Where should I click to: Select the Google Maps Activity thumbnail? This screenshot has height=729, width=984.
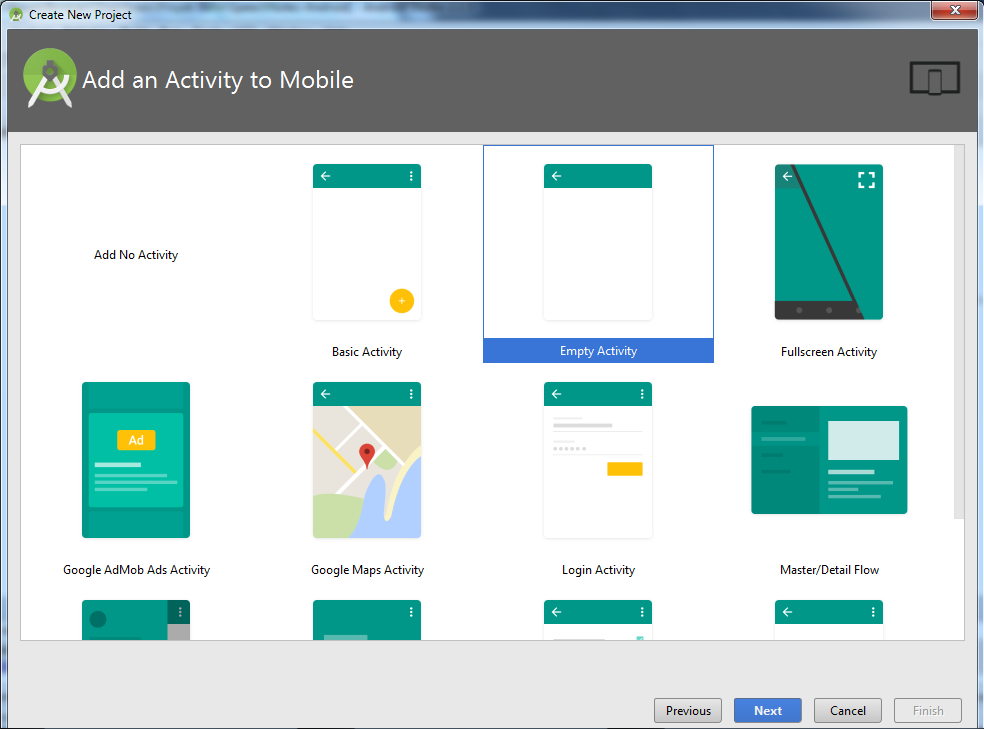point(367,460)
